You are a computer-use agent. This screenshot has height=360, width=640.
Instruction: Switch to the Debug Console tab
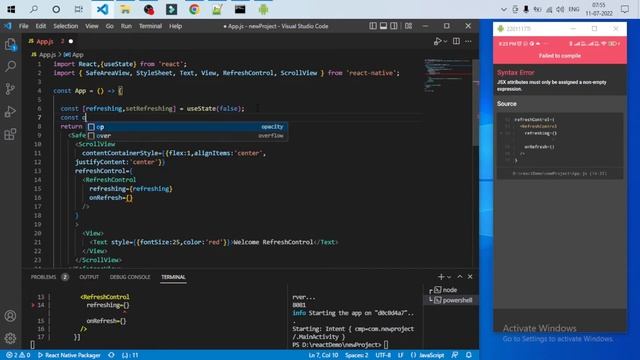point(130,277)
